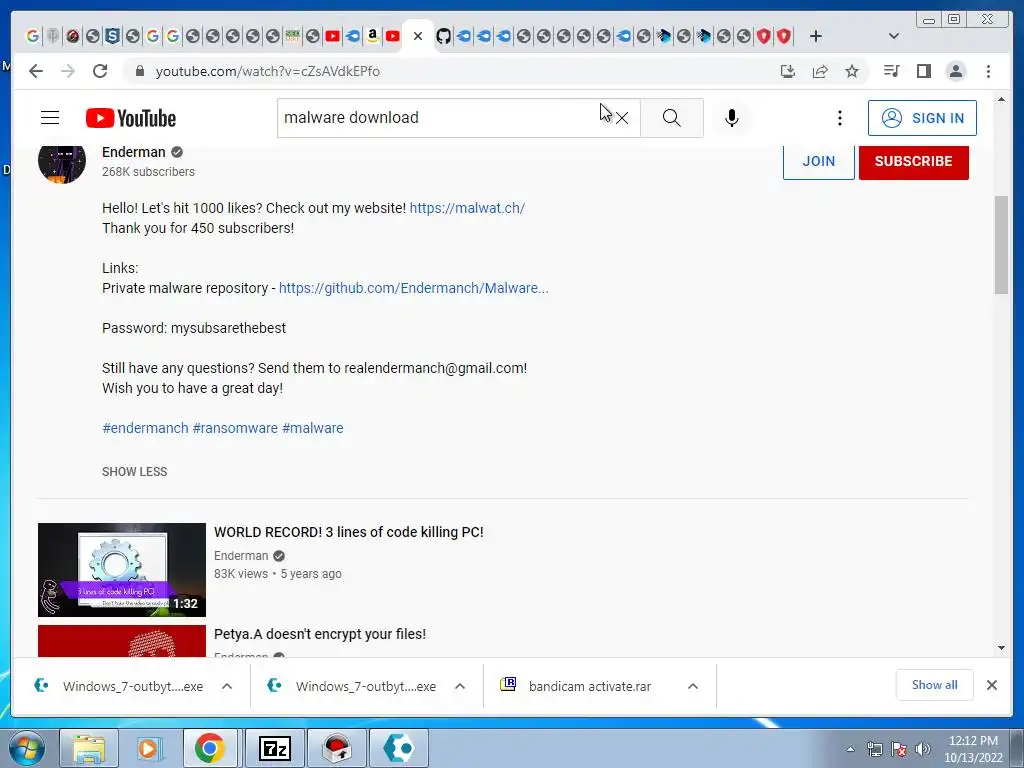Open the Action Center flag icon

899,749
